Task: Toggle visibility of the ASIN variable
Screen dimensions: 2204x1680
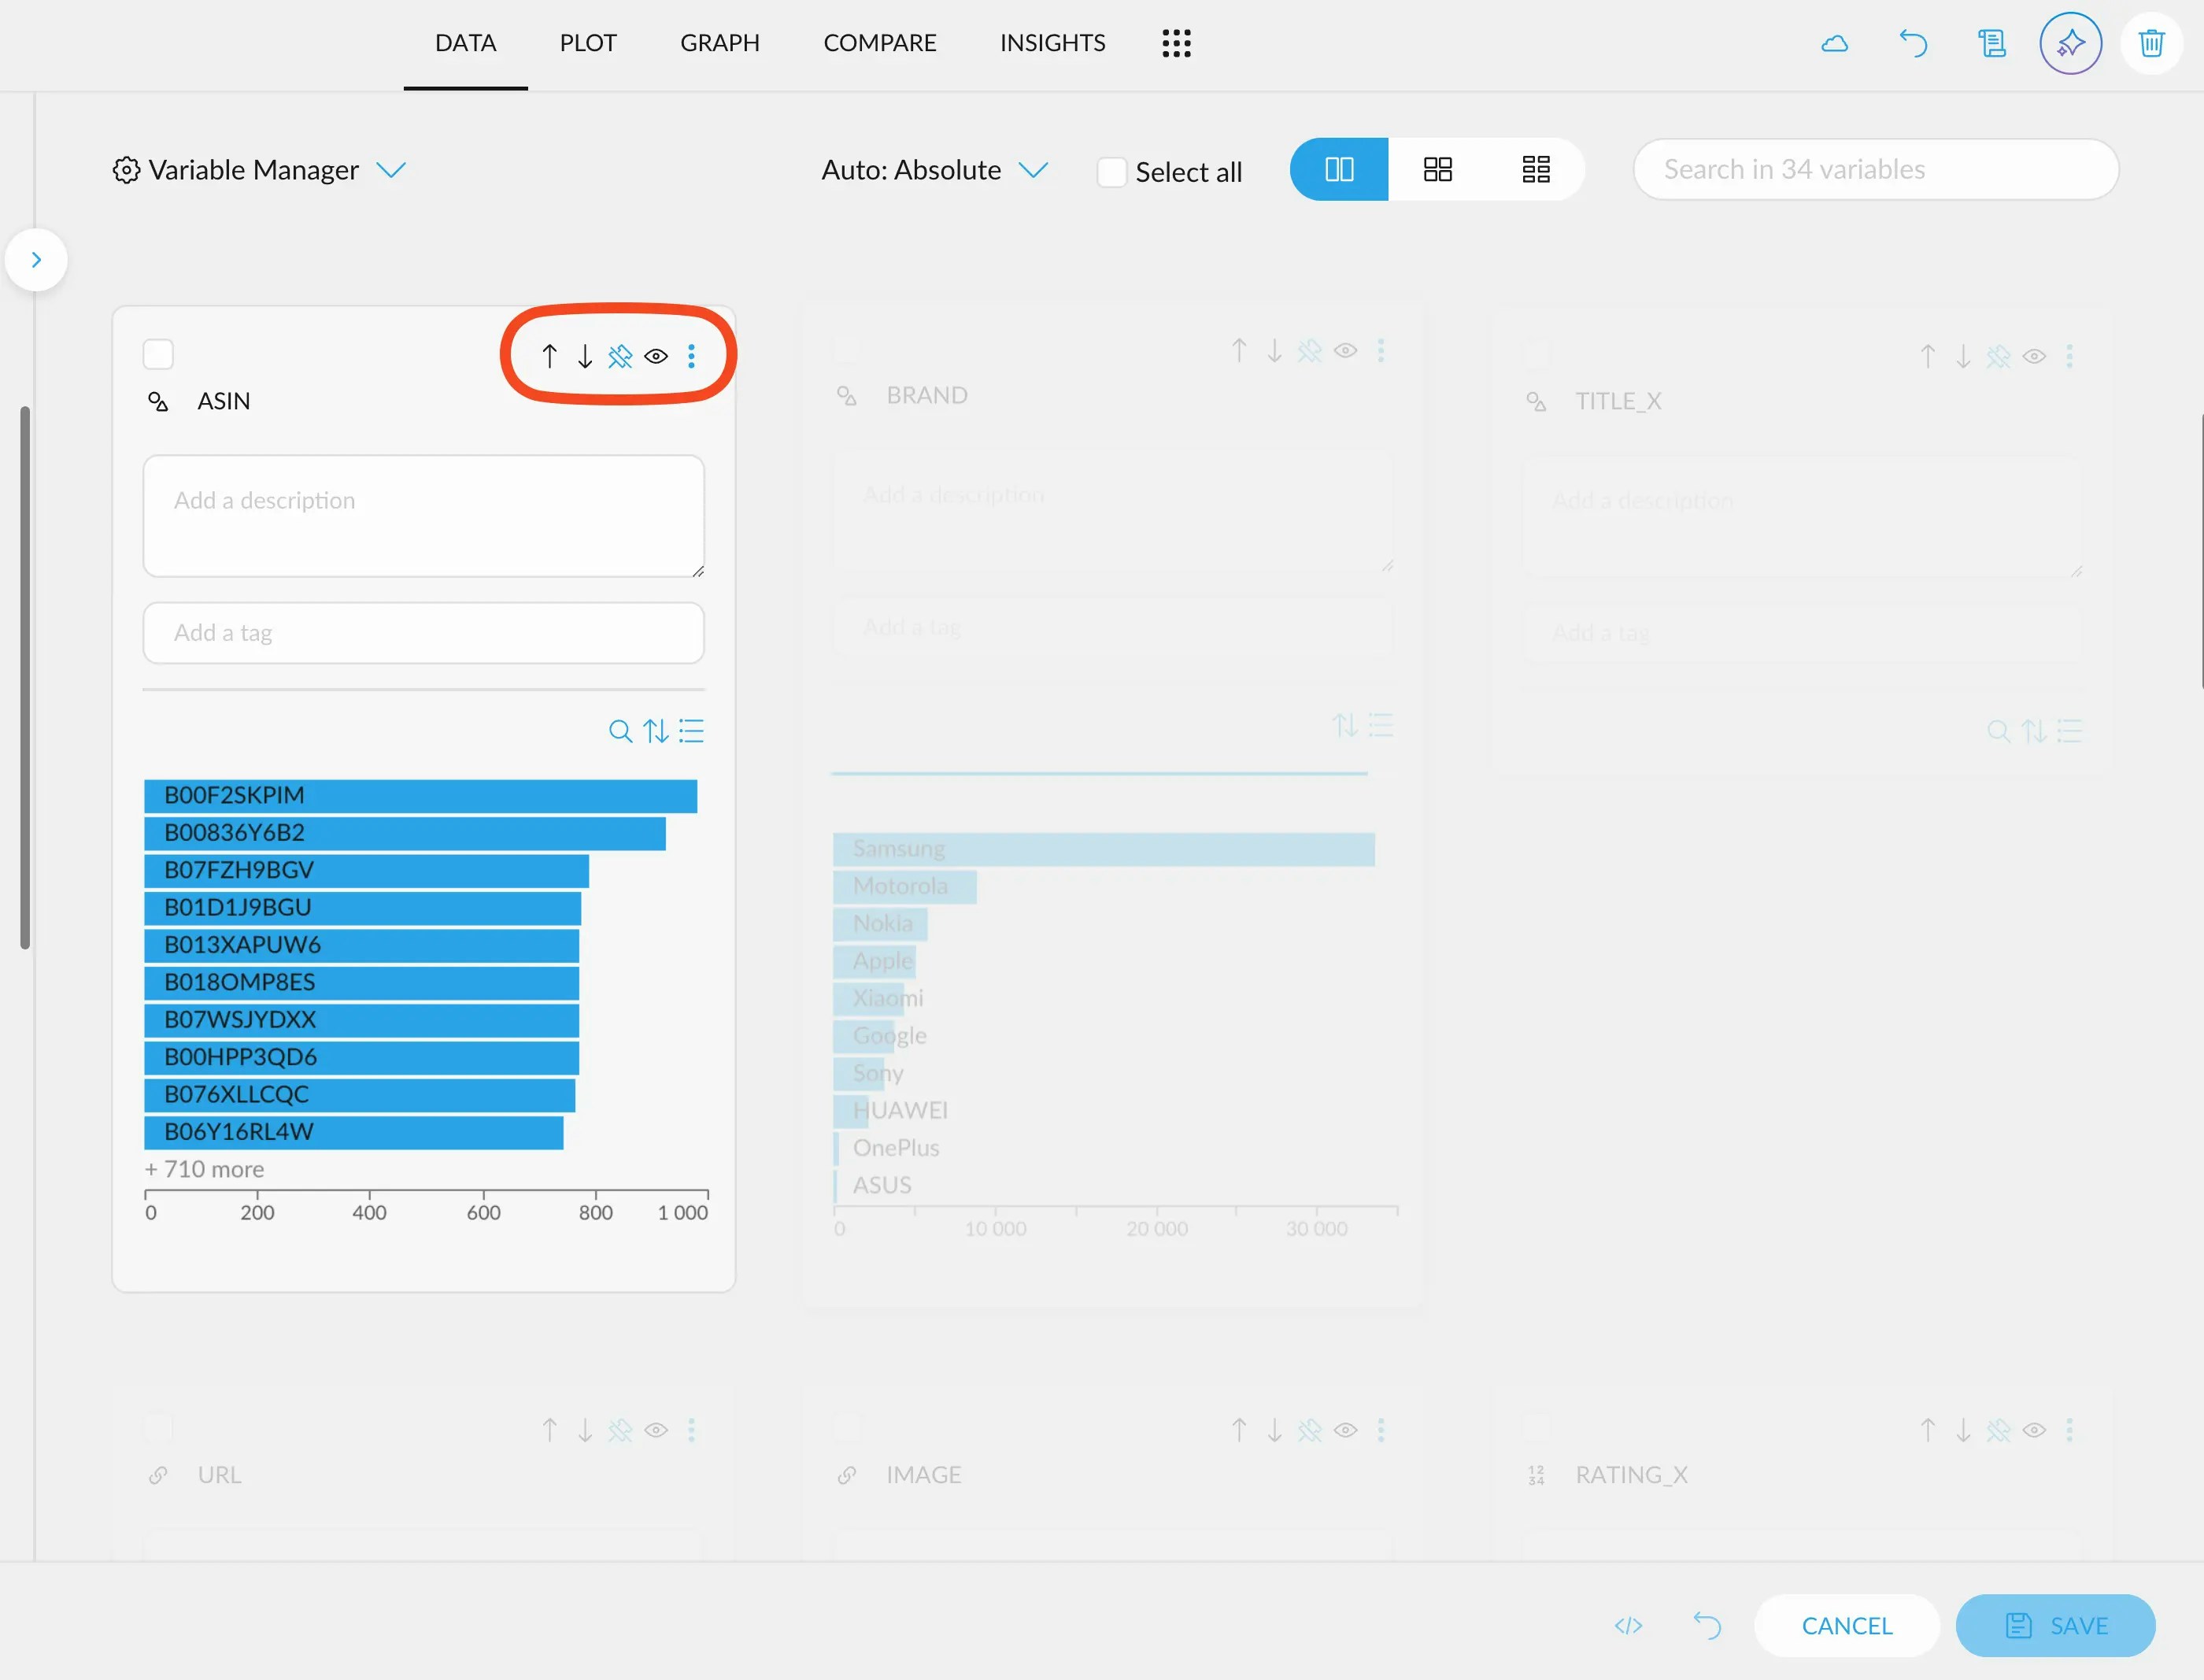Action: point(656,355)
